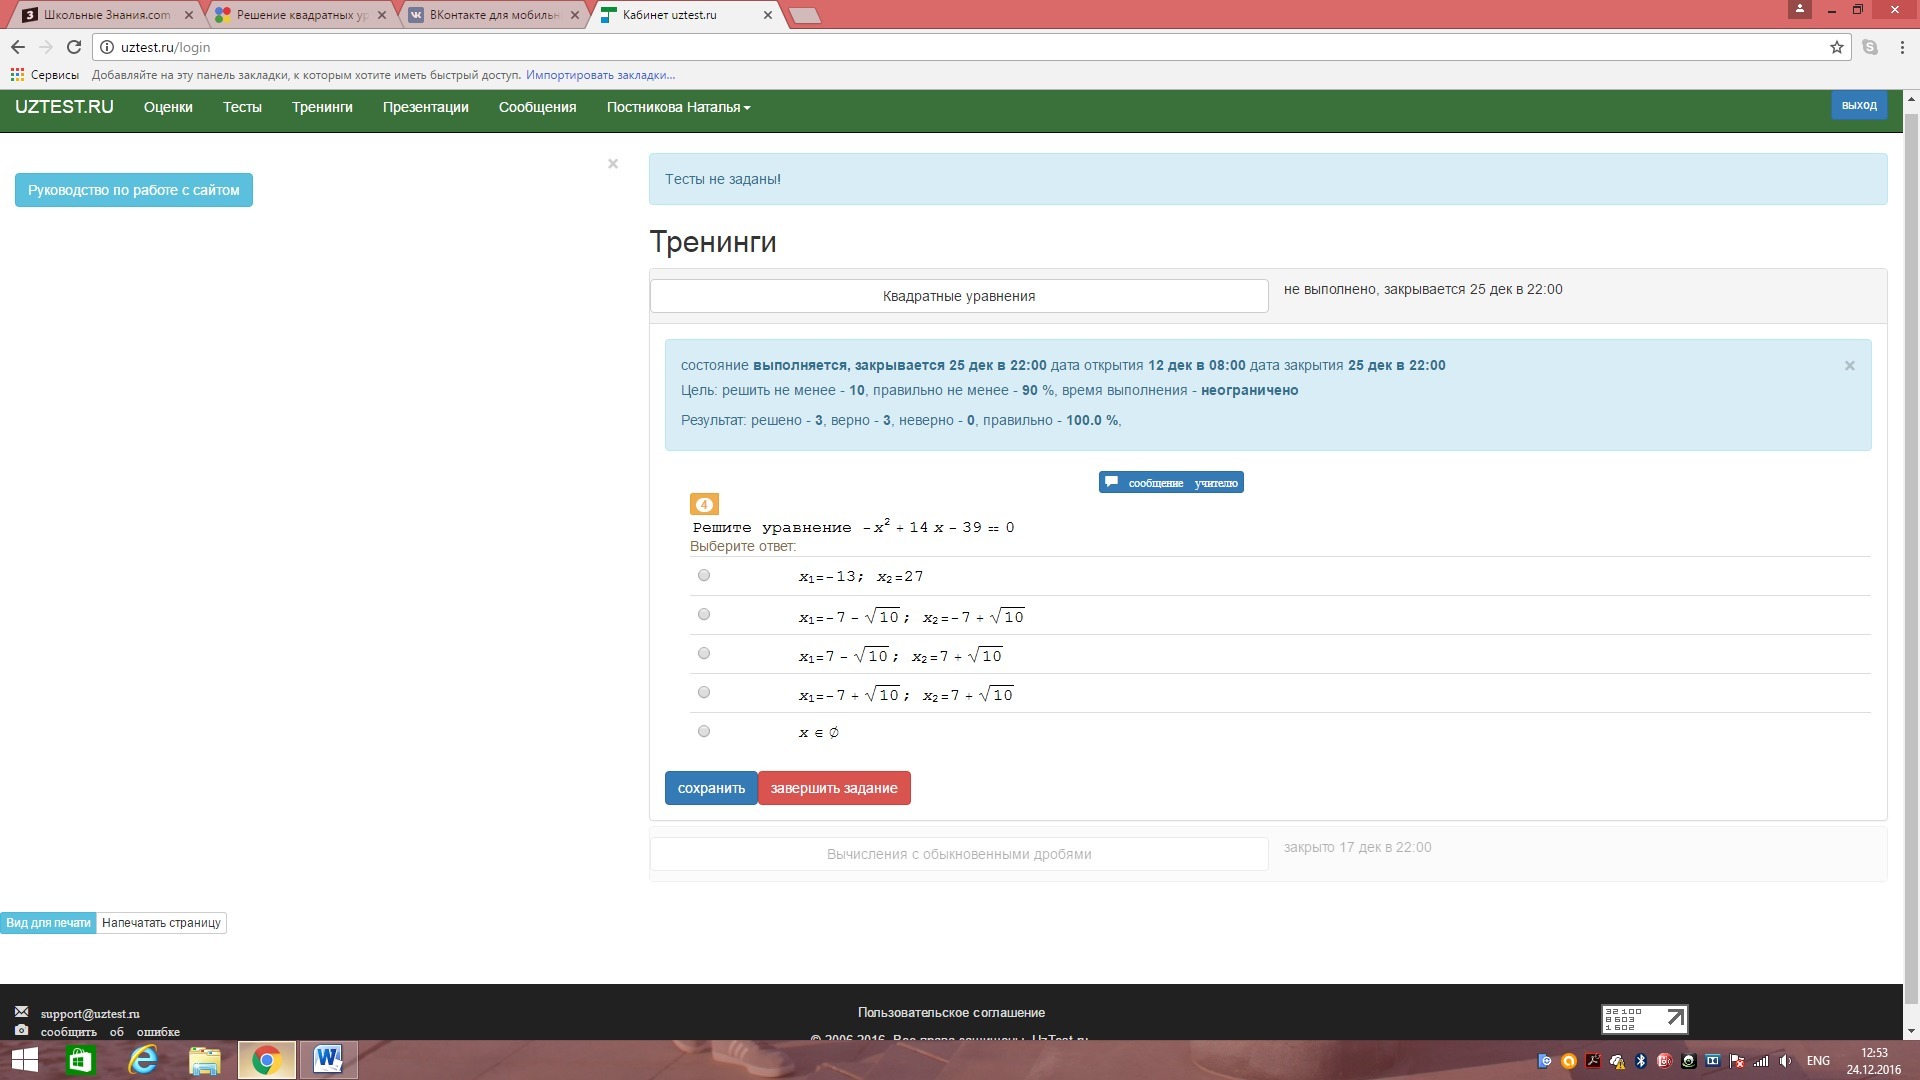The width and height of the screenshot is (1920, 1080).
Task: Click the завершить задание button
Action: coord(833,788)
